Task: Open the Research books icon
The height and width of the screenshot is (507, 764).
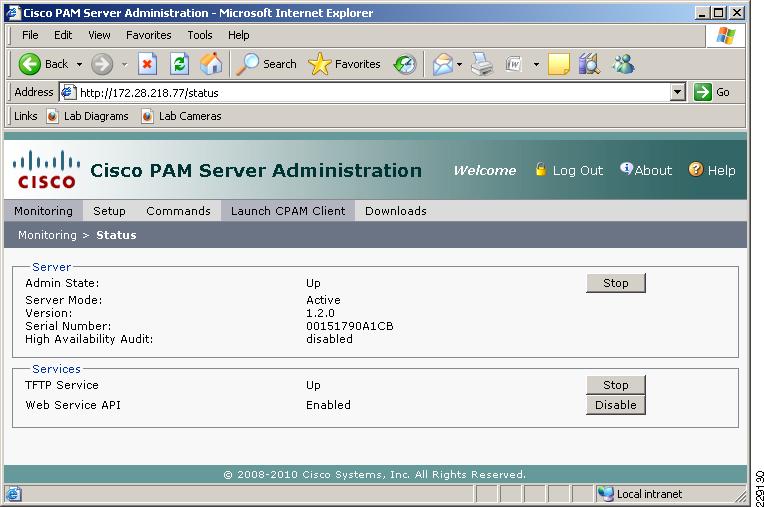Action: pos(589,64)
